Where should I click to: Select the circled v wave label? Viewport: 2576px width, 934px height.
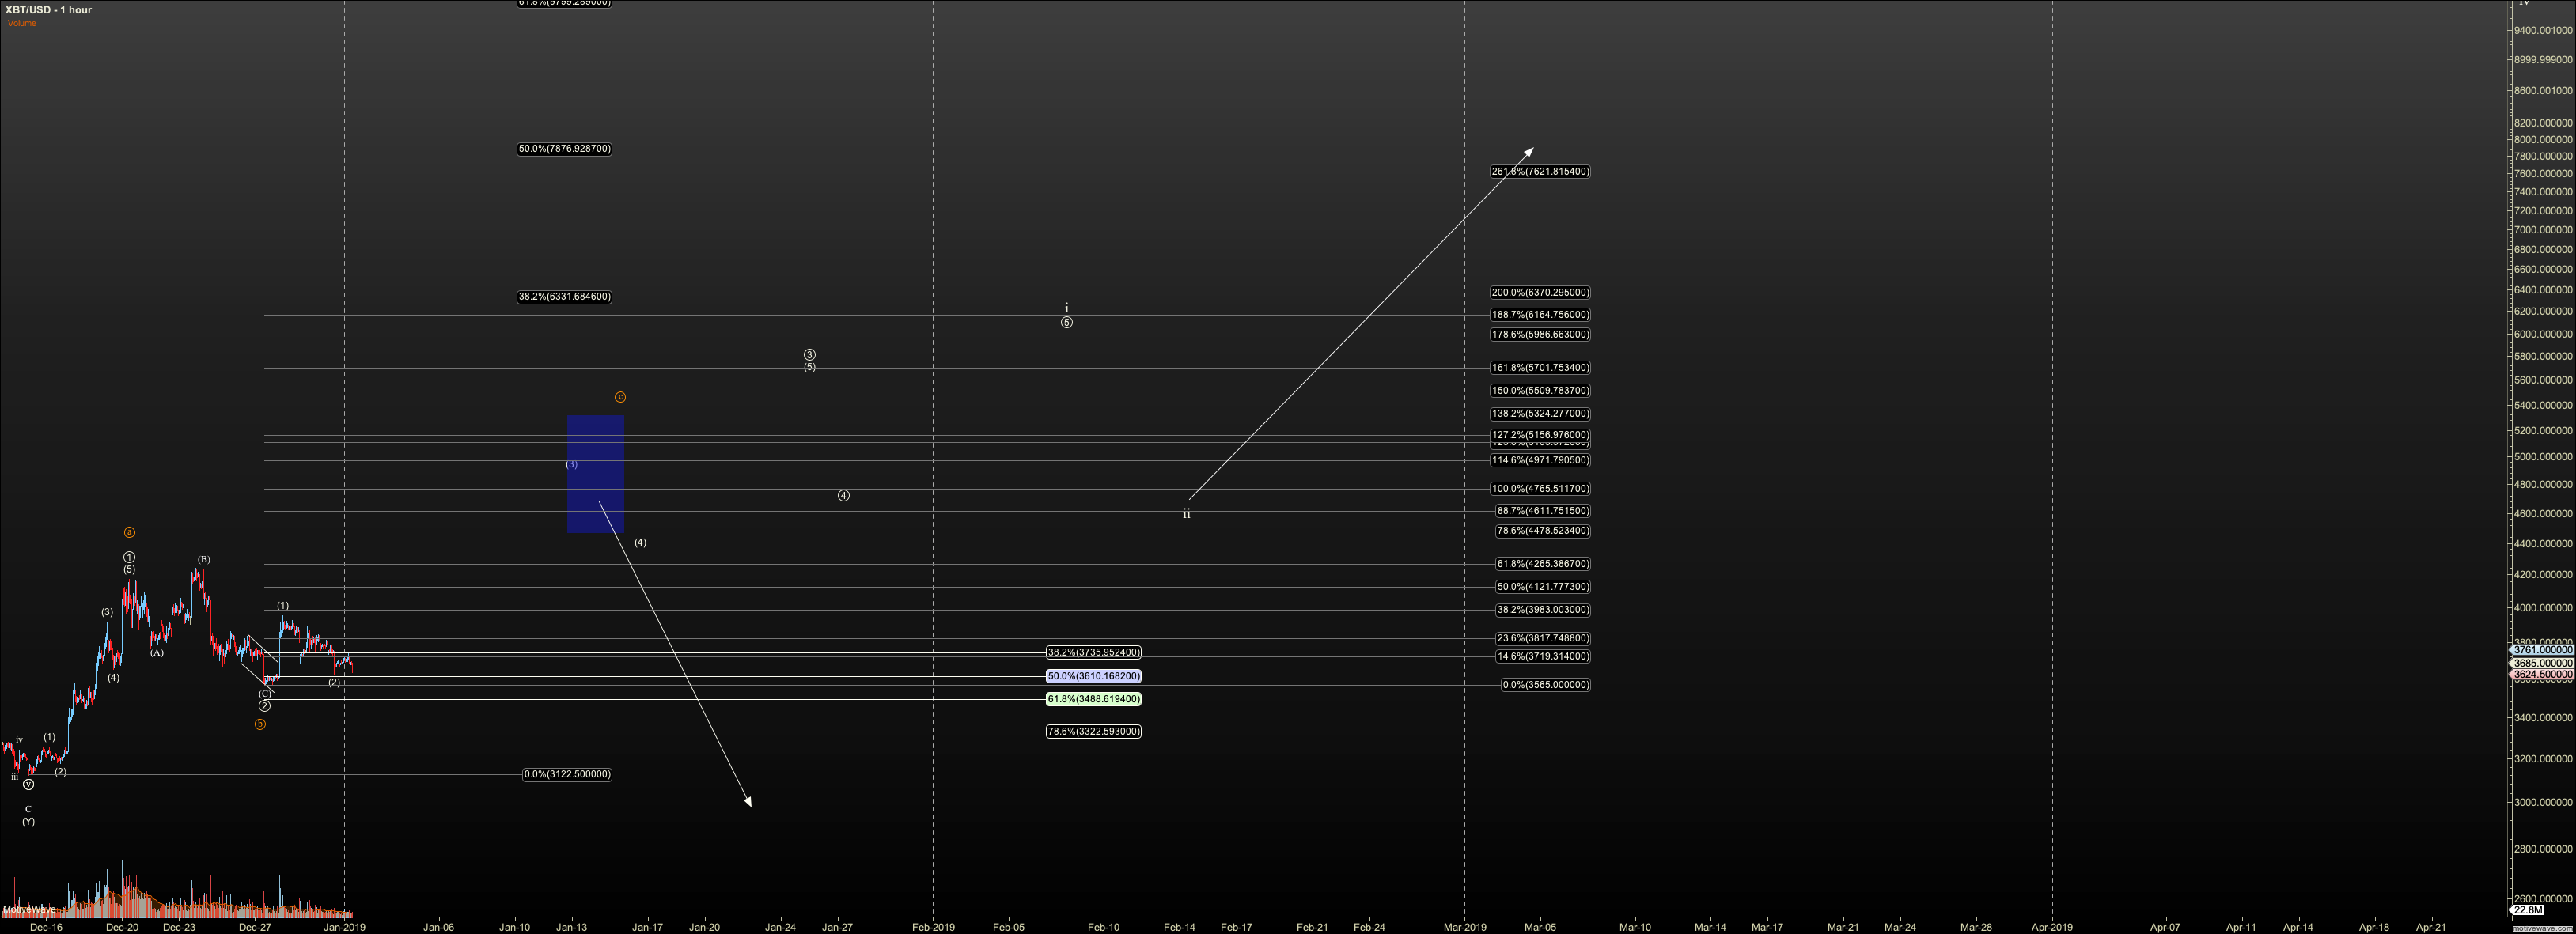(28, 785)
